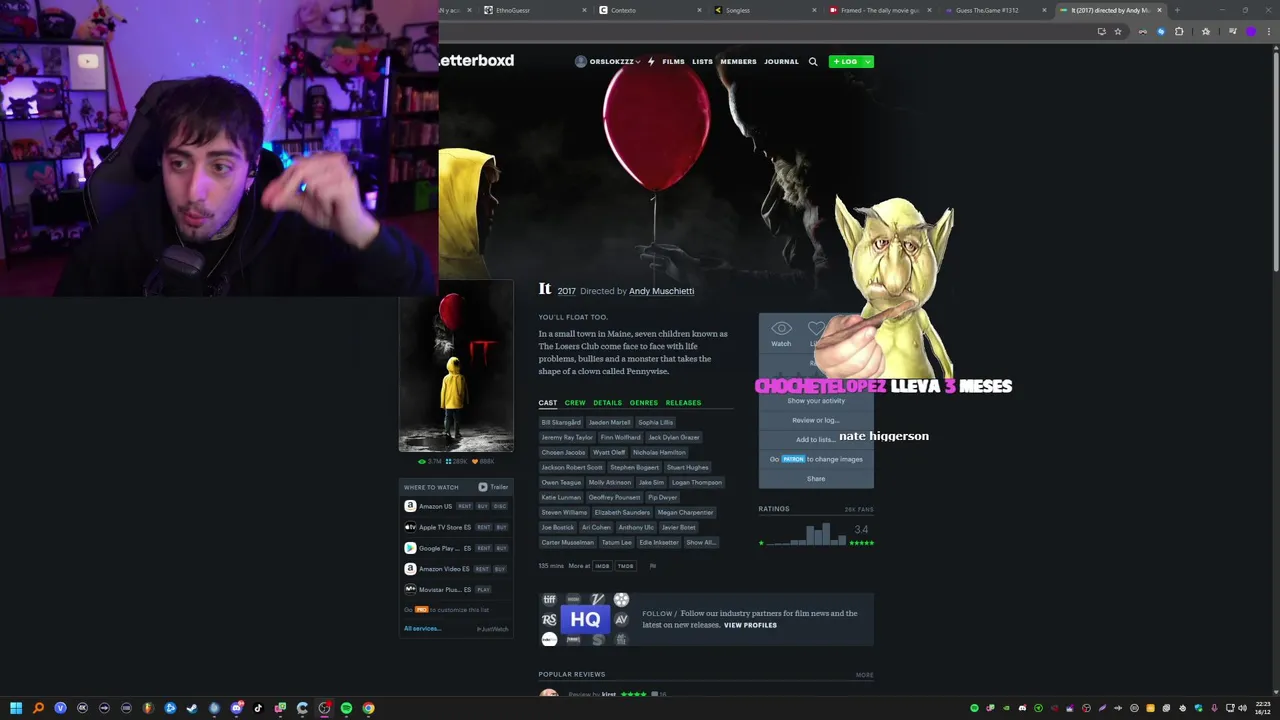This screenshot has height=720, width=1280.
Task: Open Chrome extensions puzzle icon
Action: coord(1179,31)
